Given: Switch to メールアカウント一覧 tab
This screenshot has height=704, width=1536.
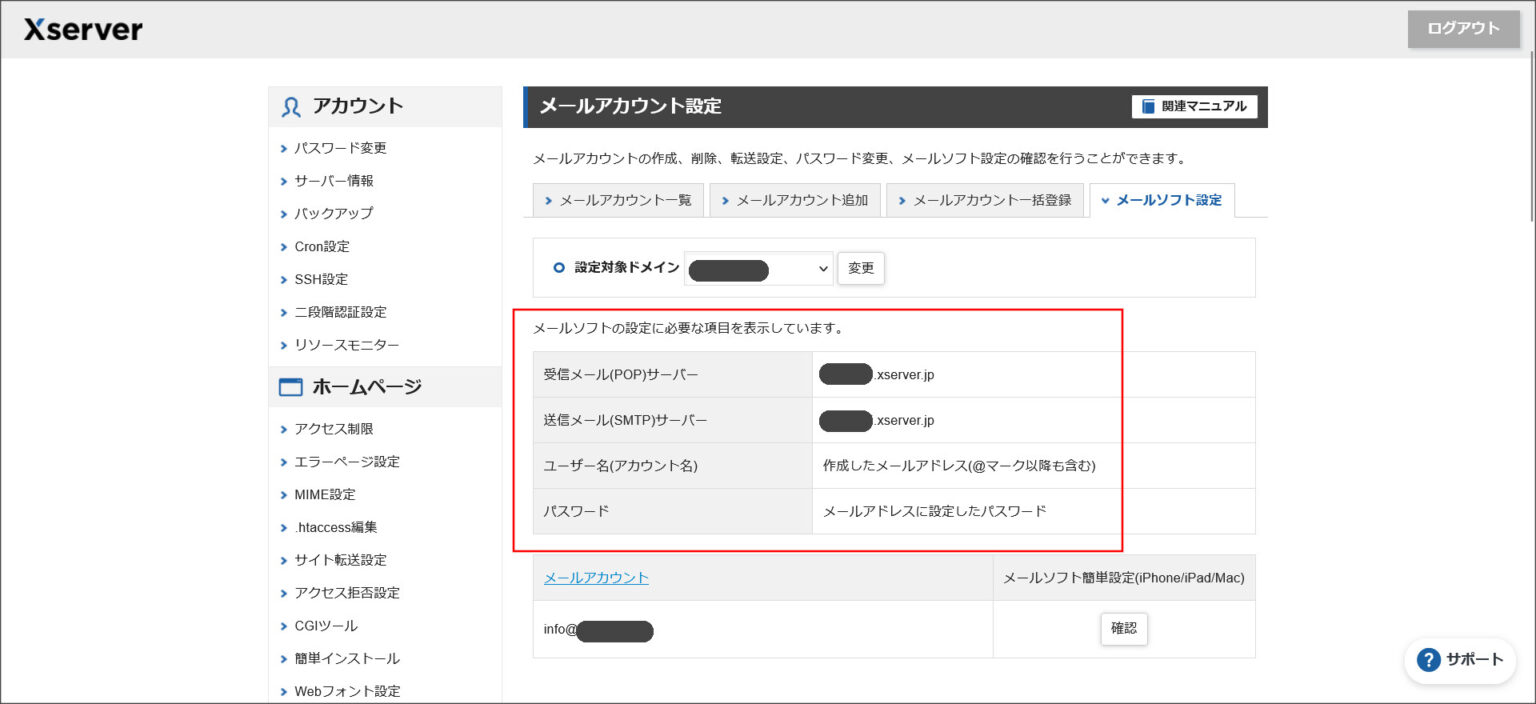Looking at the screenshot, I should point(618,200).
